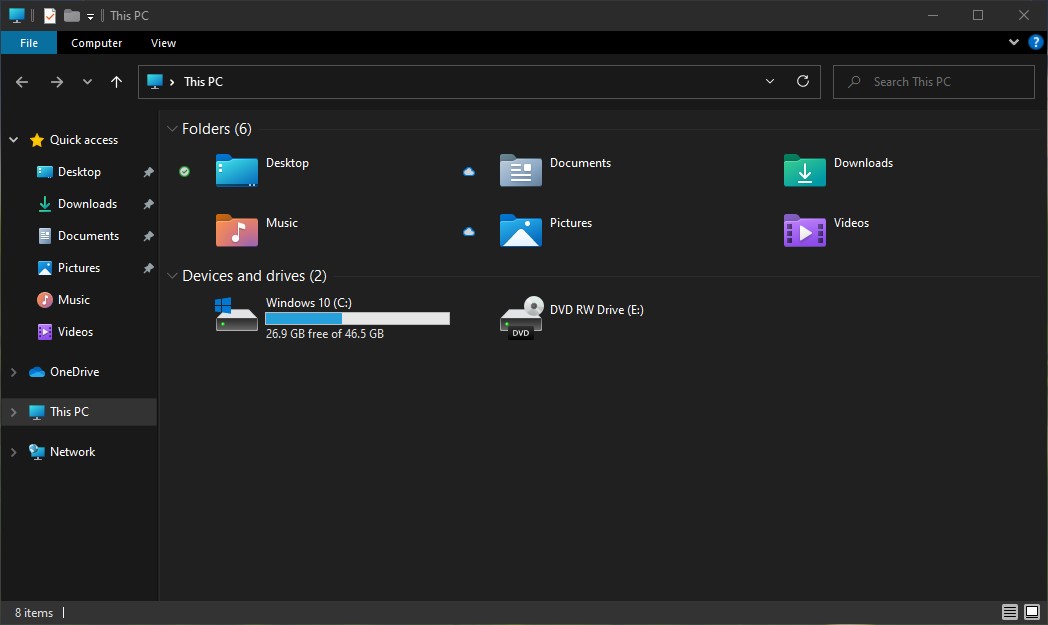The height and width of the screenshot is (625, 1048).
Task: Expand the Network tree node
Action: (13, 452)
